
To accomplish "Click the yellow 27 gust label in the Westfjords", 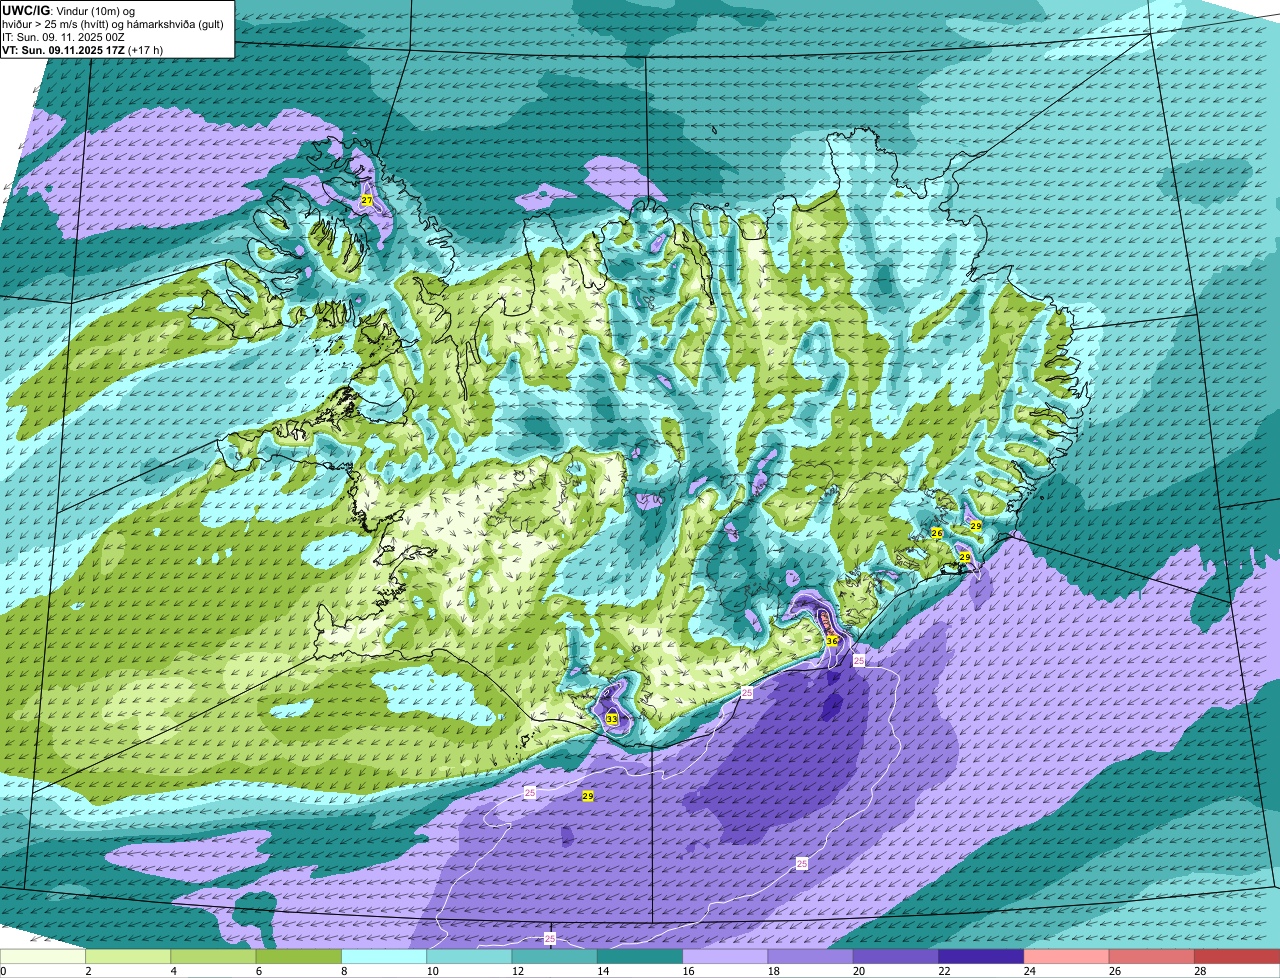I will [x=367, y=201].
